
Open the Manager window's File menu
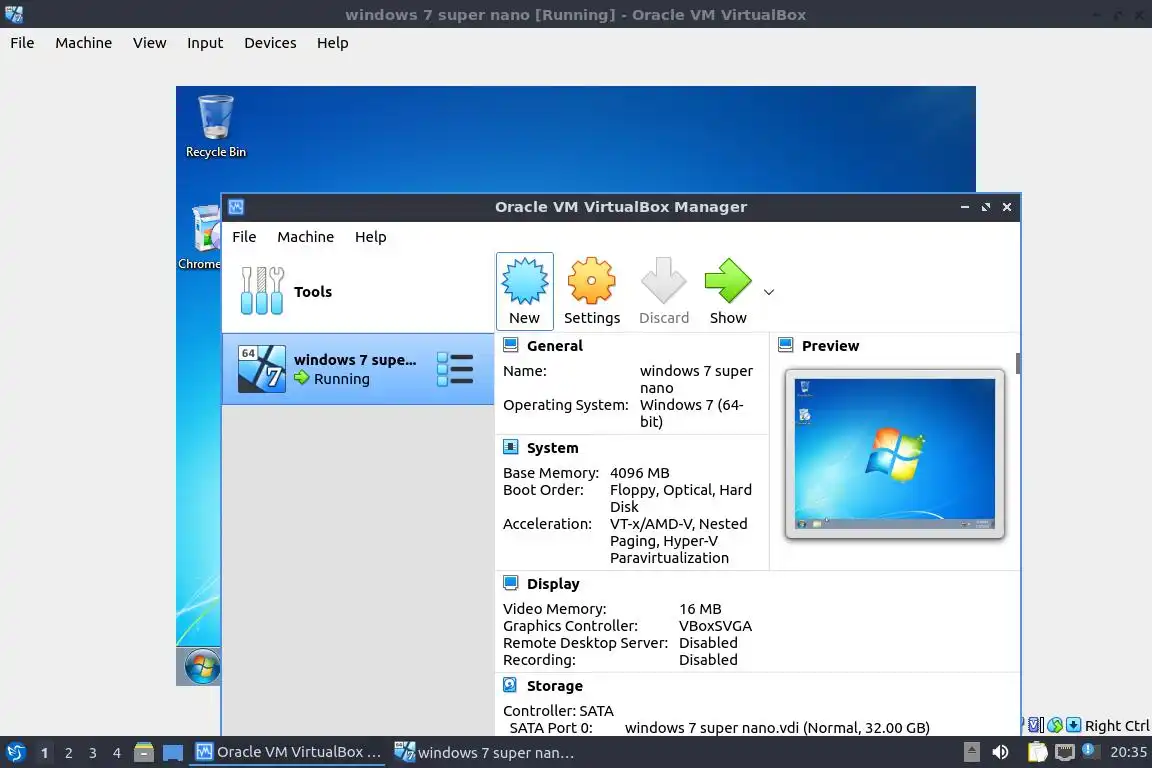pyautogui.click(x=244, y=237)
